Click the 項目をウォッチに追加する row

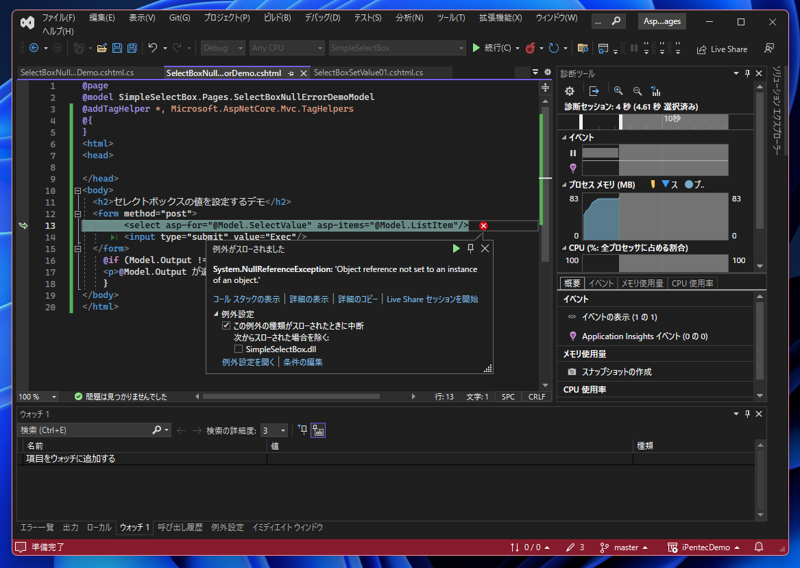point(386,458)
